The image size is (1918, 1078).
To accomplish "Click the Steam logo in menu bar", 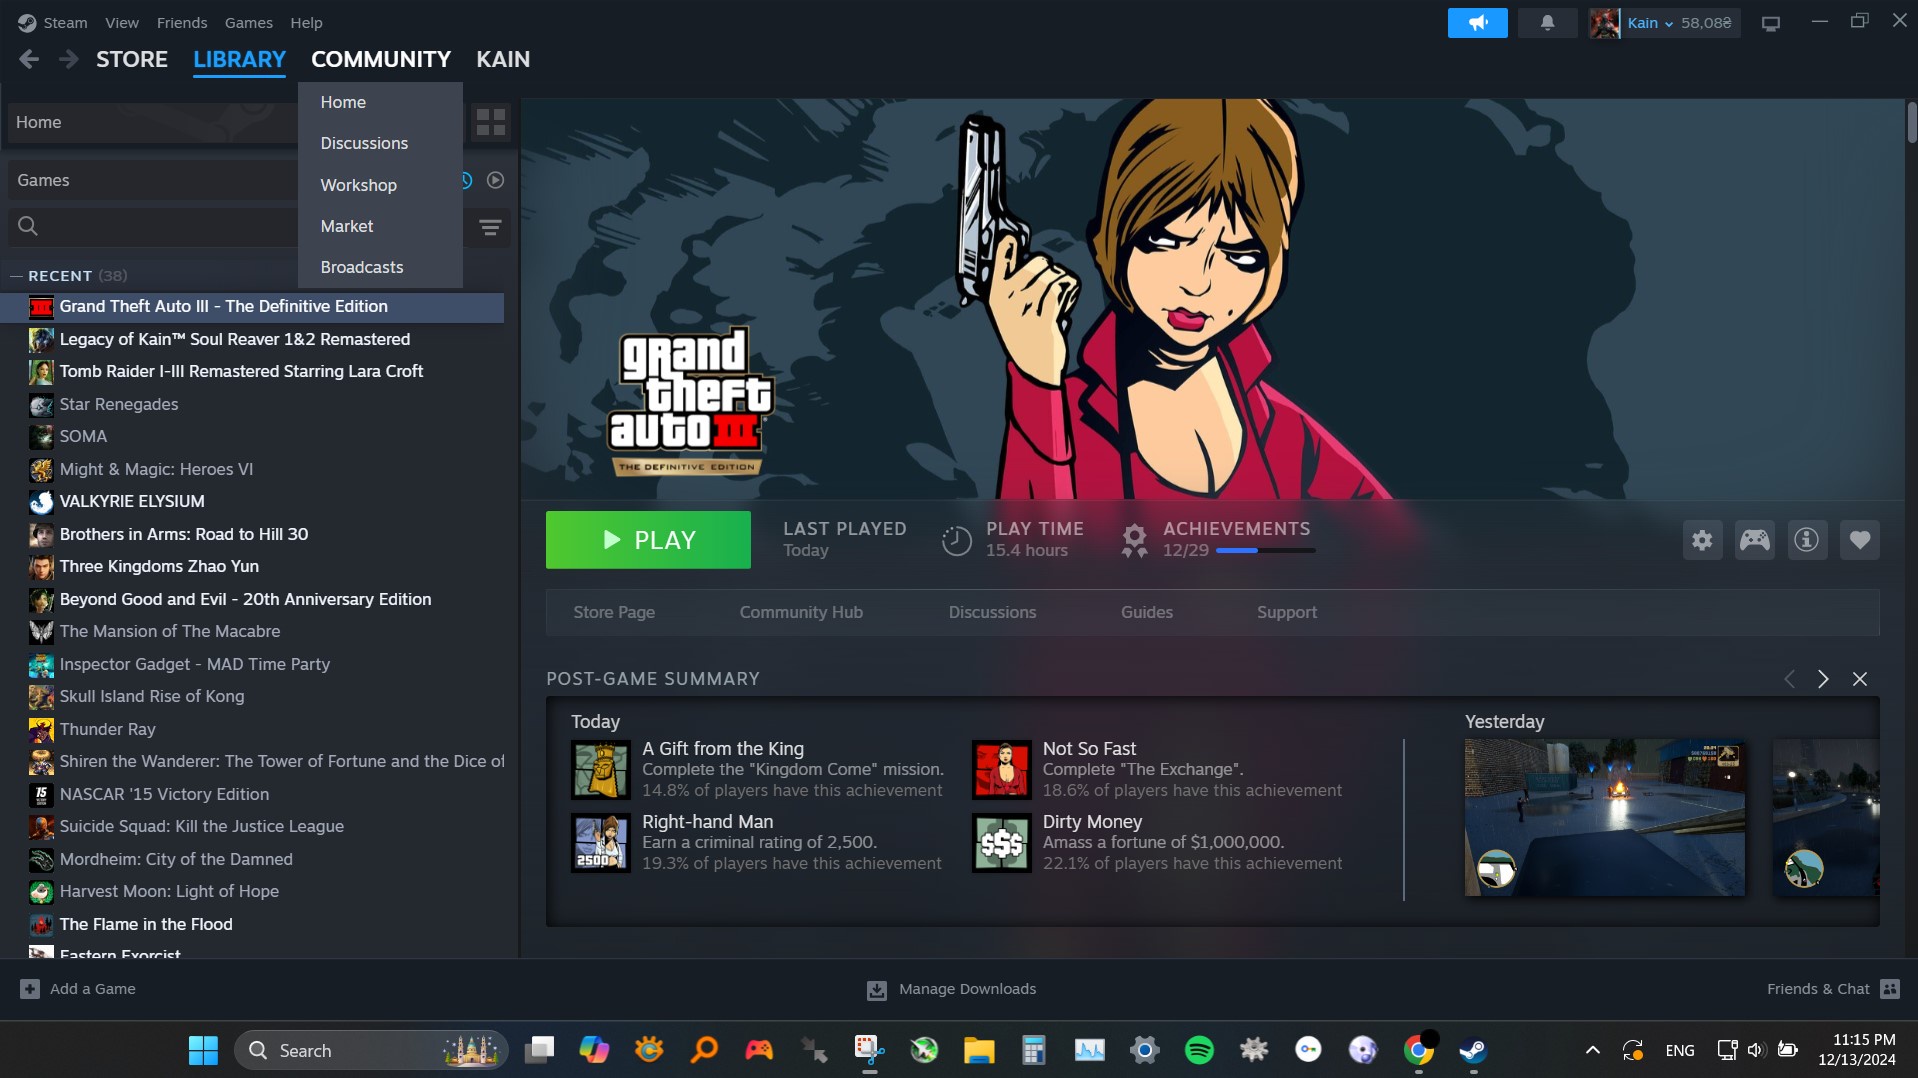I will pyautogui.click(x=27, y=22).
